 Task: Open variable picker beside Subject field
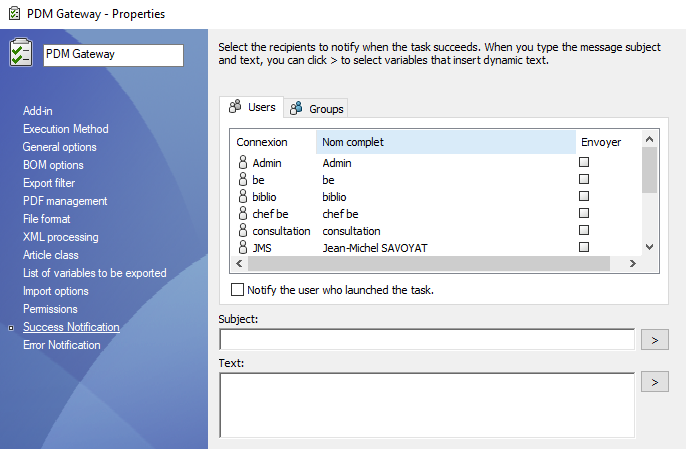[655, 340]
